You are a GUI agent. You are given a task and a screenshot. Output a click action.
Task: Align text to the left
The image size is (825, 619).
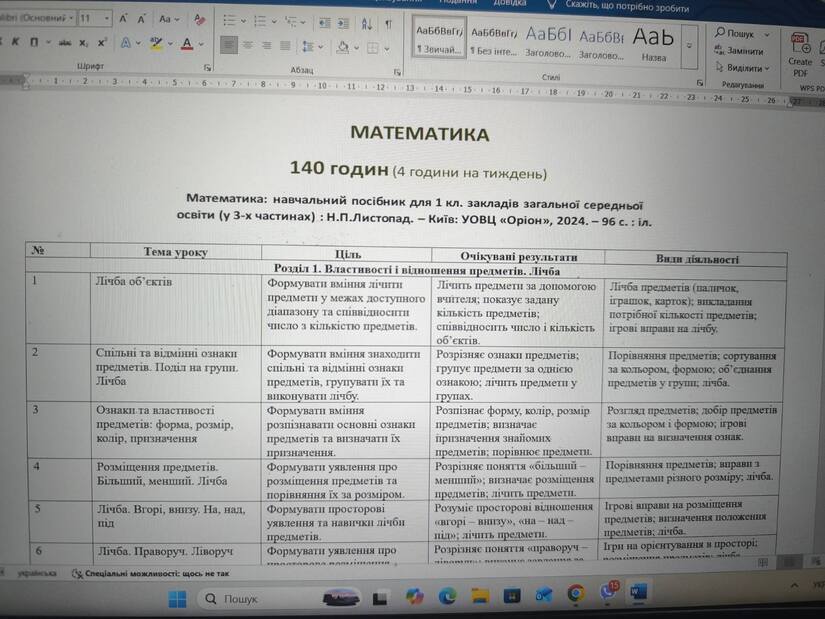228,45
